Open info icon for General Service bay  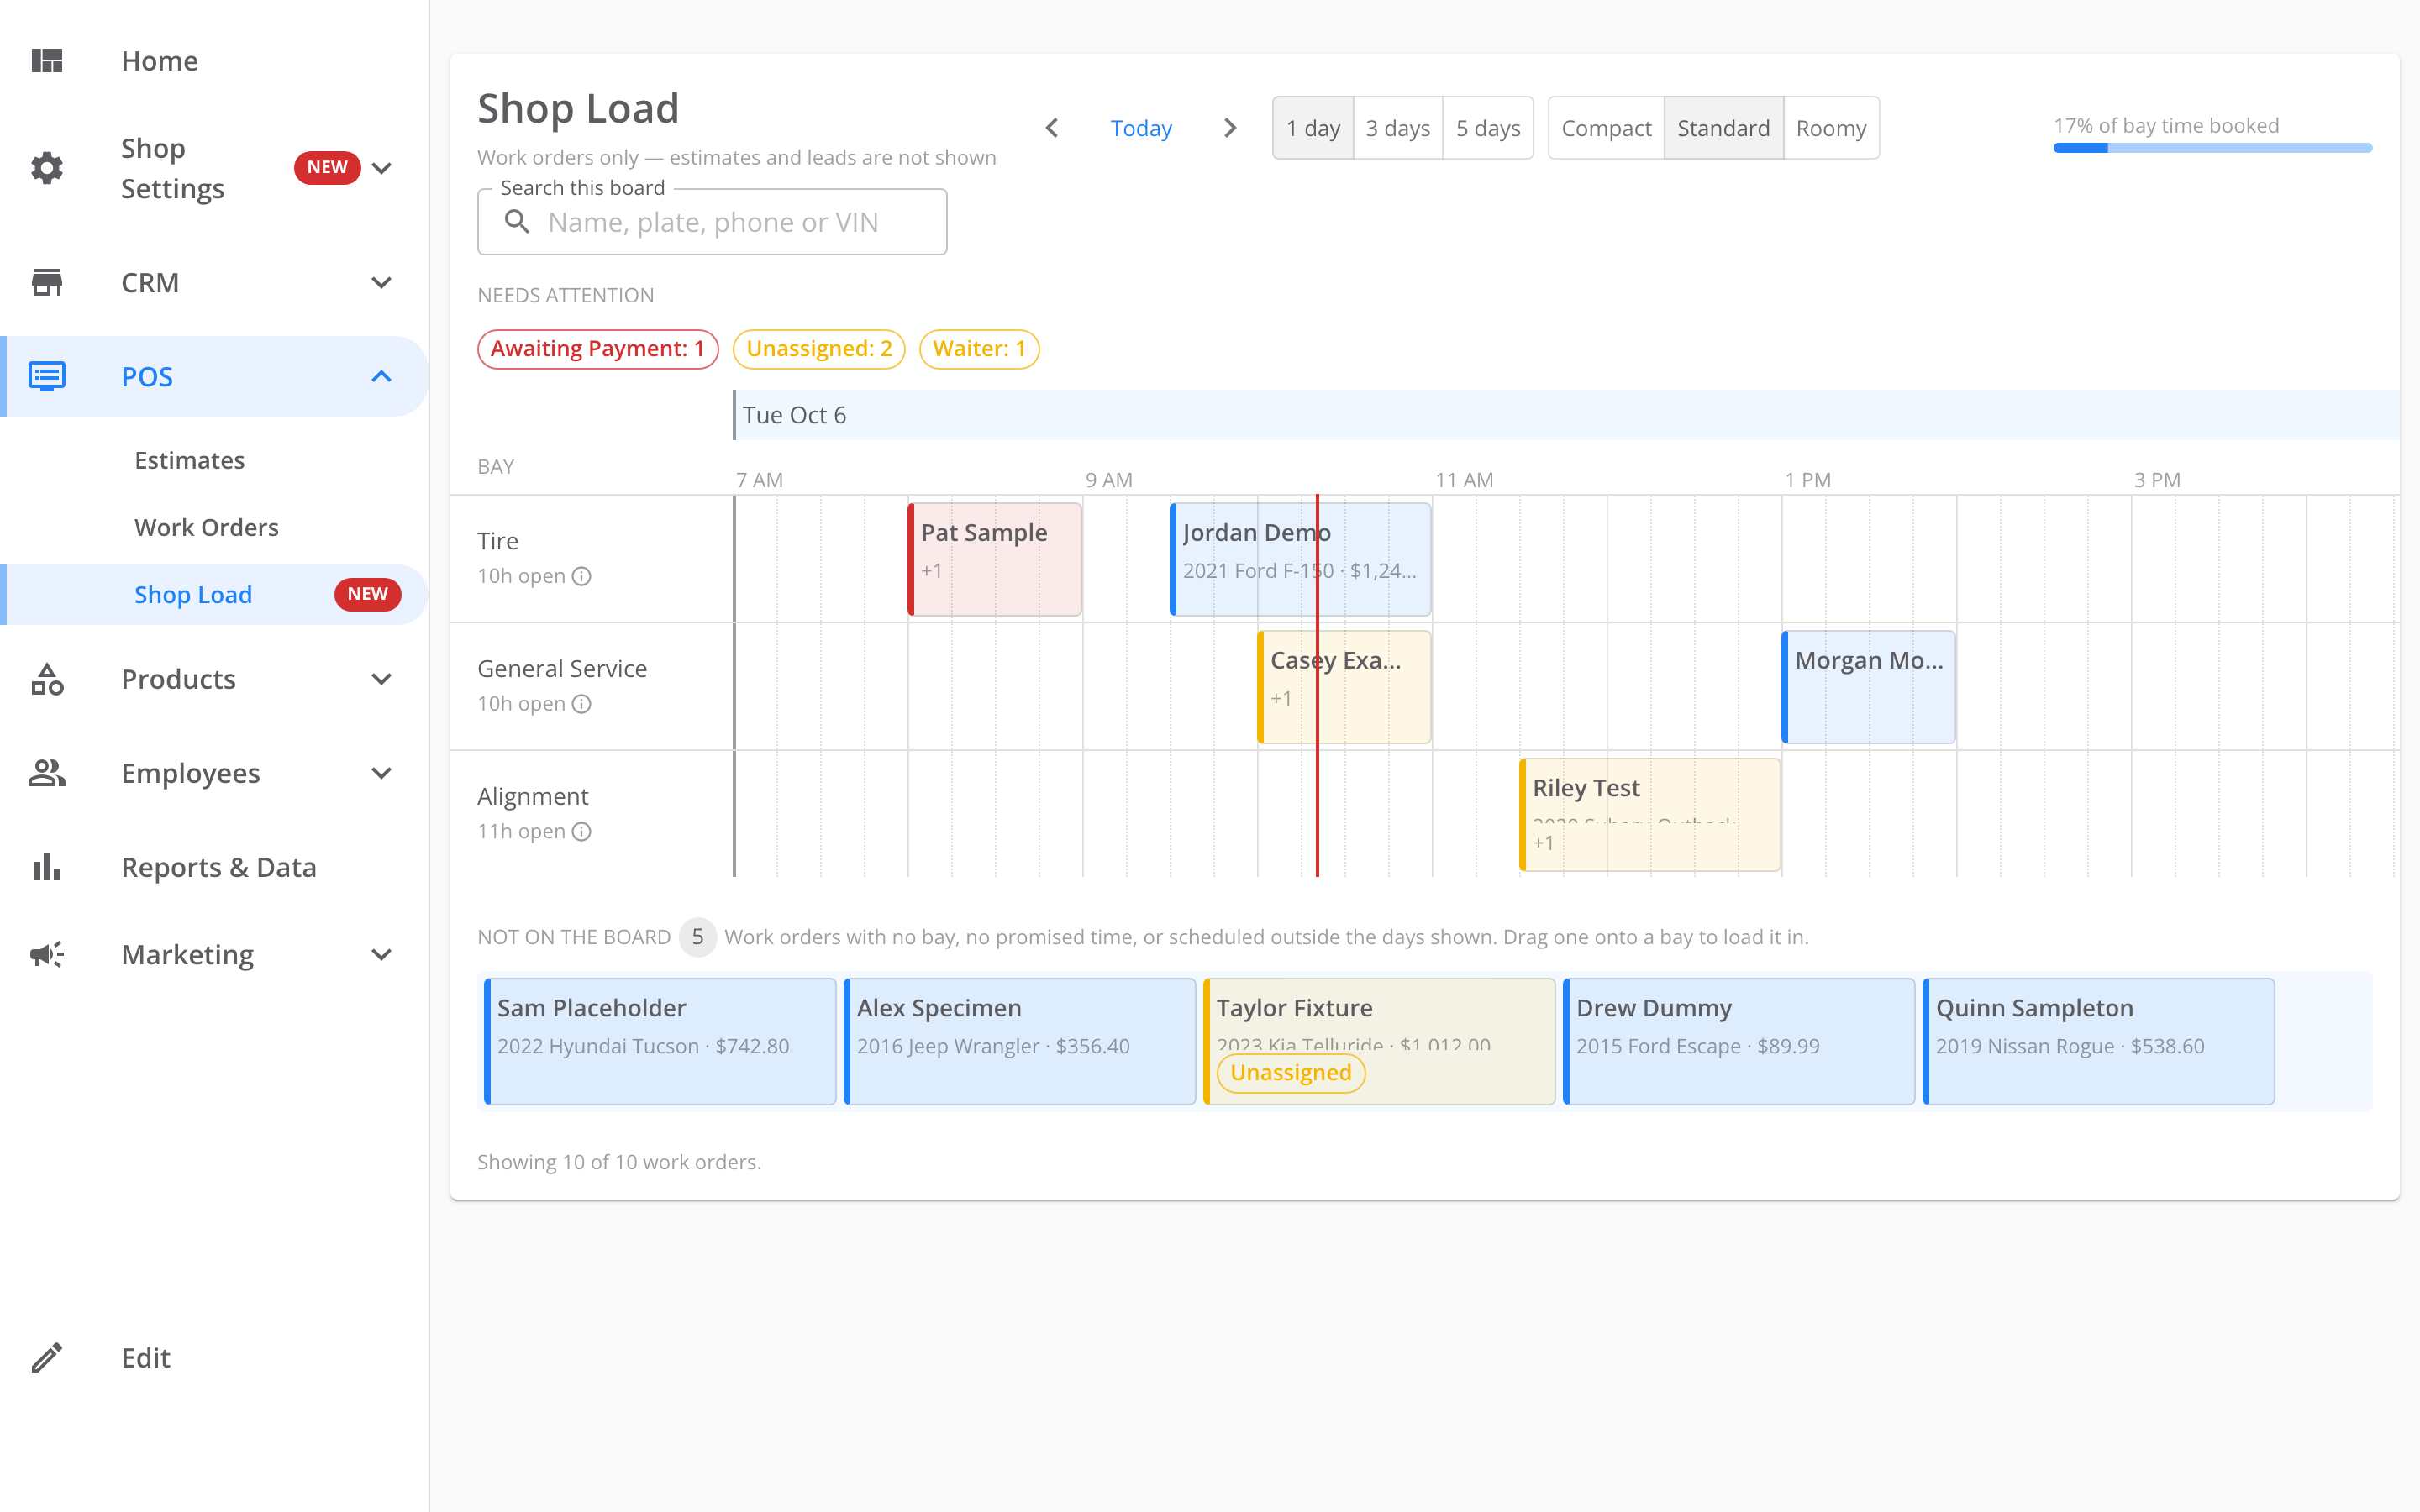(x=581, y=704)
